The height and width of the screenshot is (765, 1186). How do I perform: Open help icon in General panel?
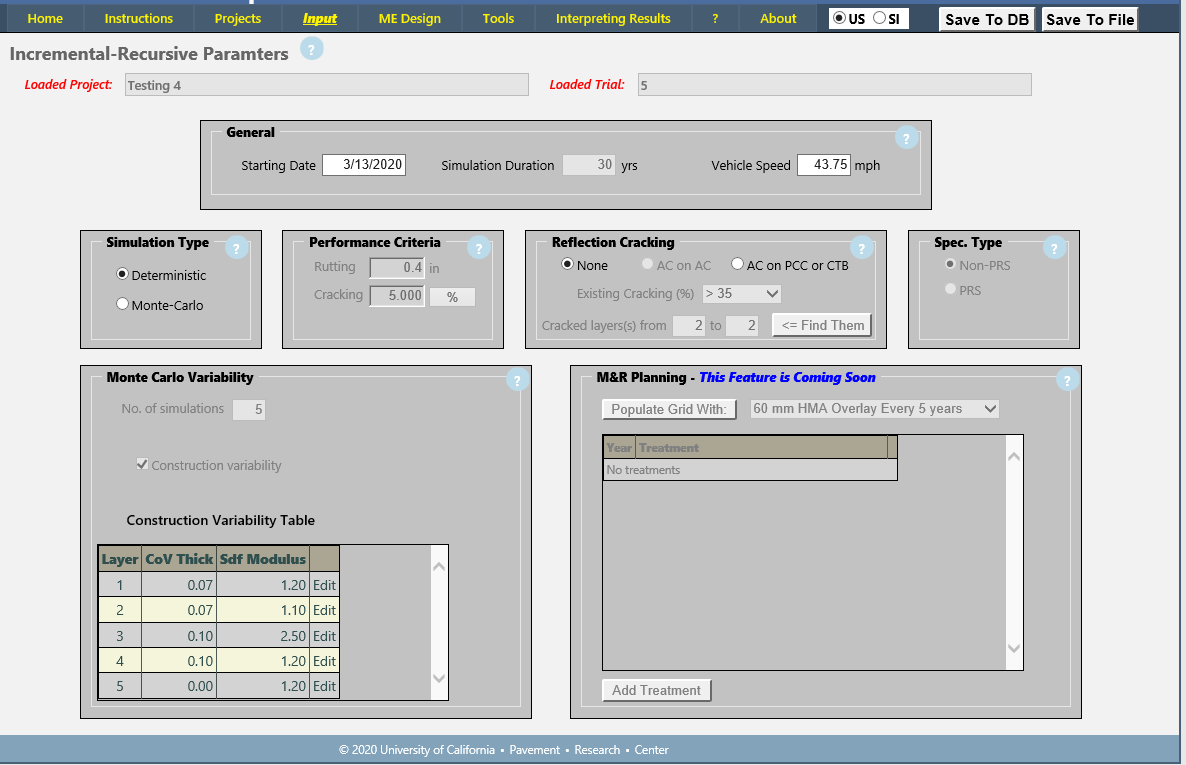(x=906, y=139)
